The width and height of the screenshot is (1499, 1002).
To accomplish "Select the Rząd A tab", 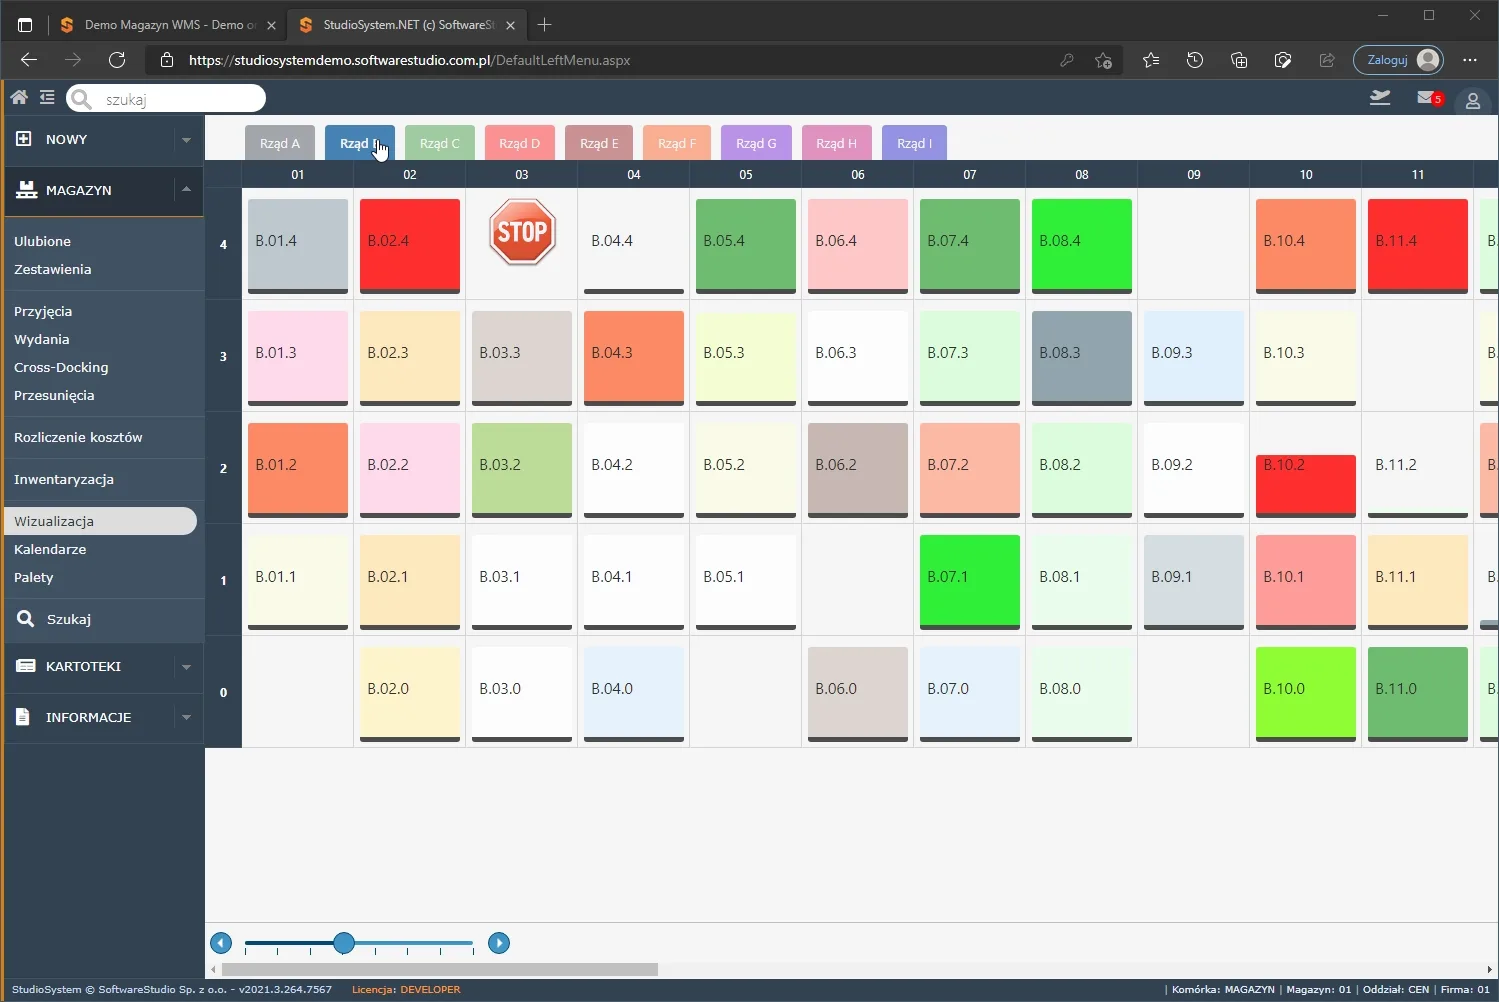I will 280,143.
